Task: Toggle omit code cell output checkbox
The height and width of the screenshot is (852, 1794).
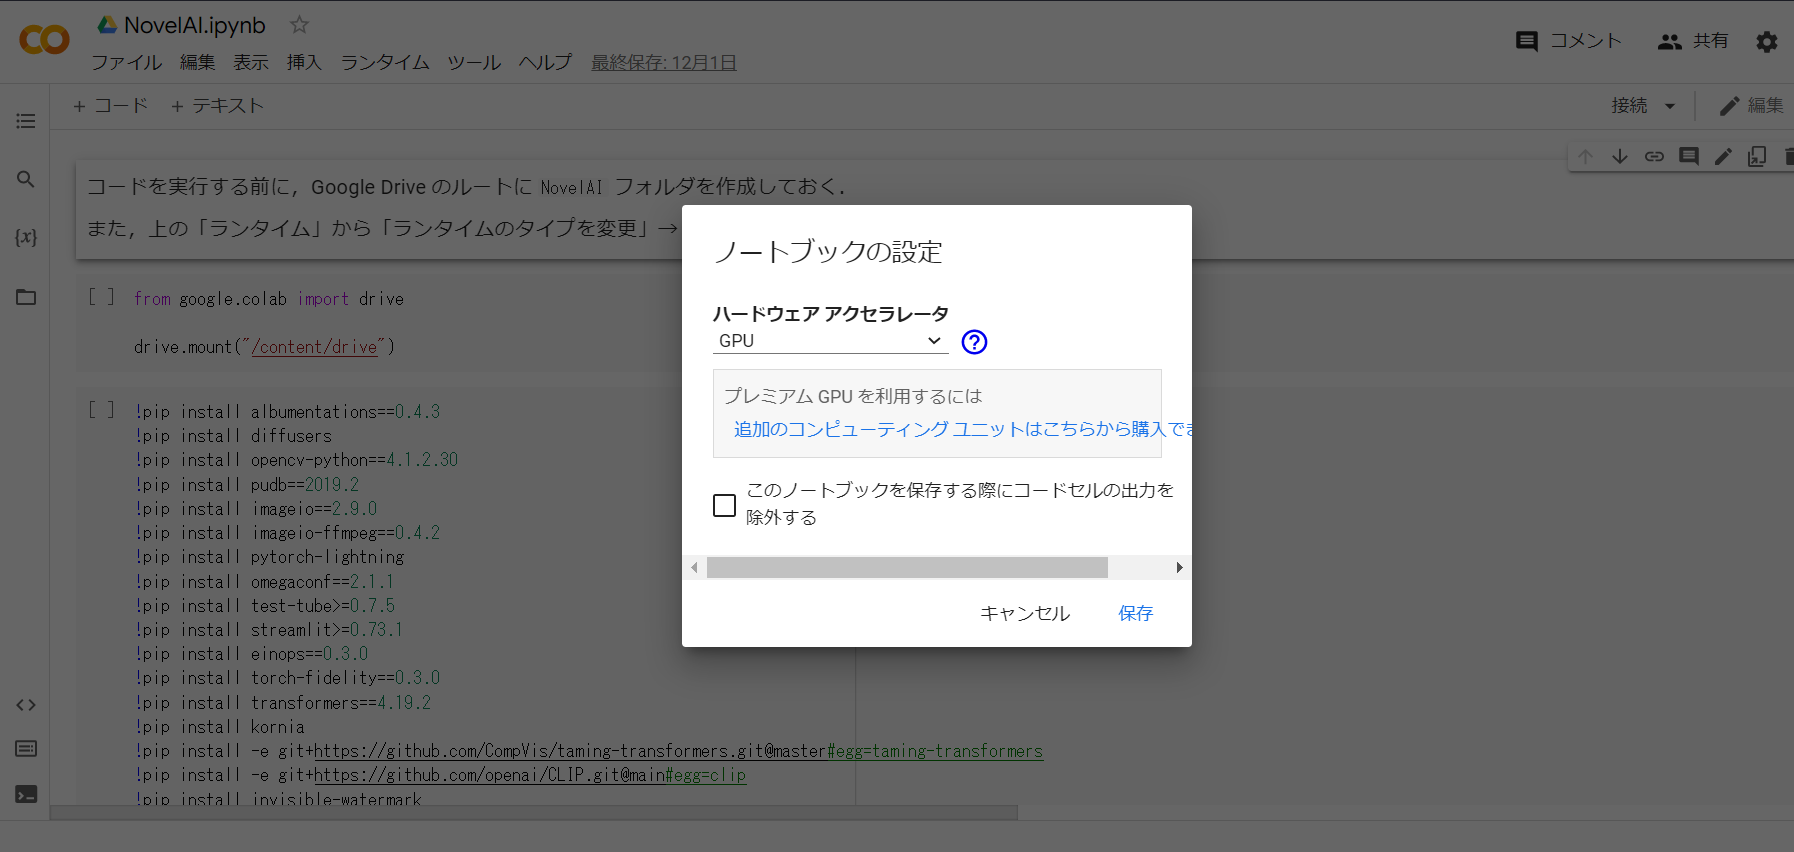Action: (x=725, y=505)
